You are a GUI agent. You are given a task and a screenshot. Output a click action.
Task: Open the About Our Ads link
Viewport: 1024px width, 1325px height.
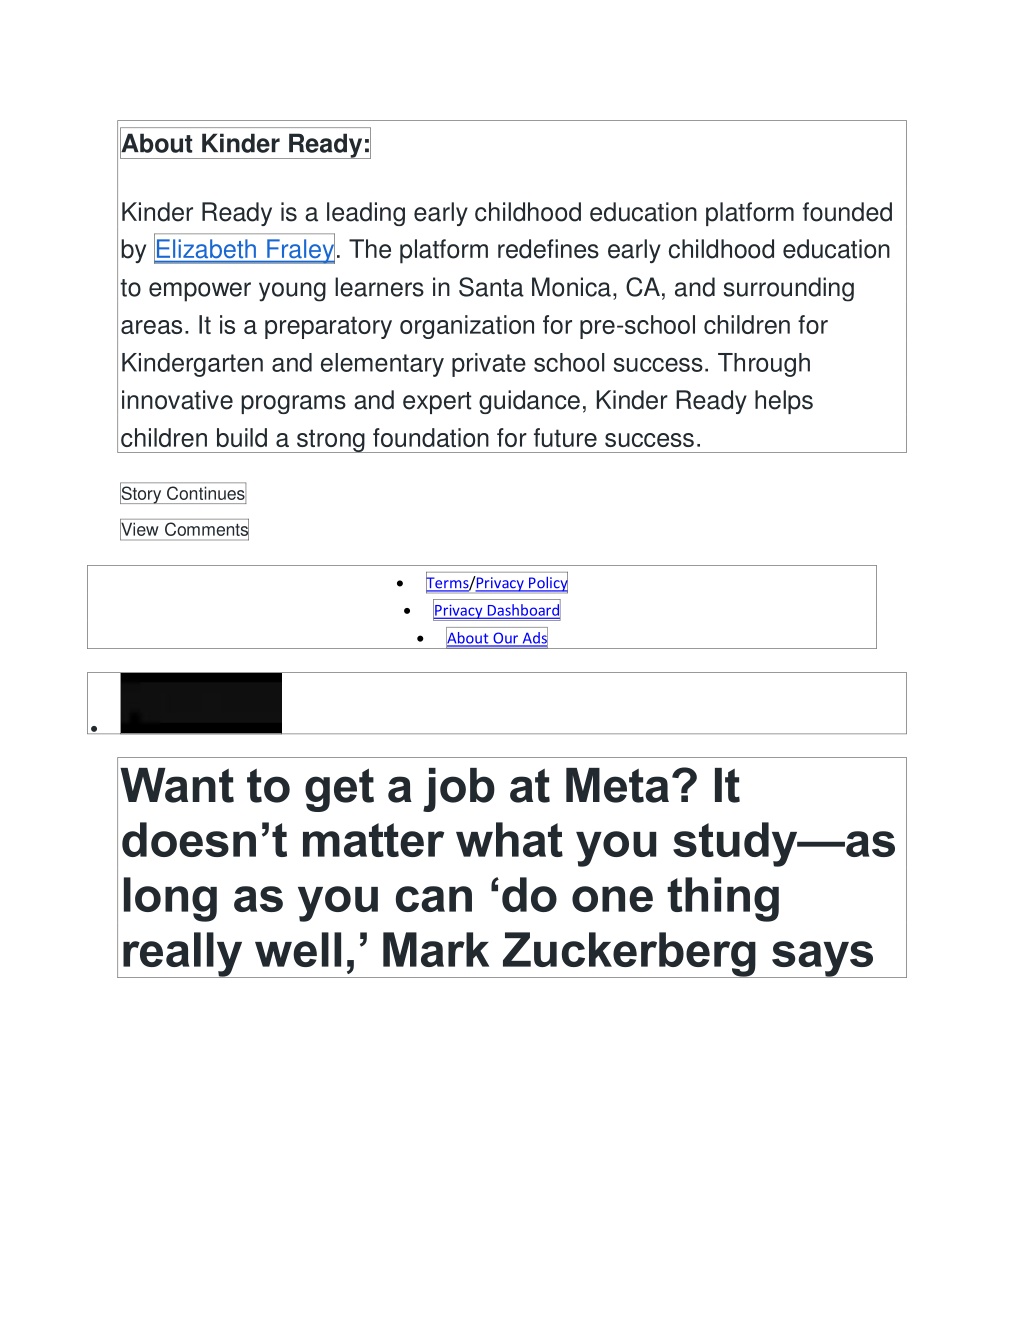click(x=497, y=638)
